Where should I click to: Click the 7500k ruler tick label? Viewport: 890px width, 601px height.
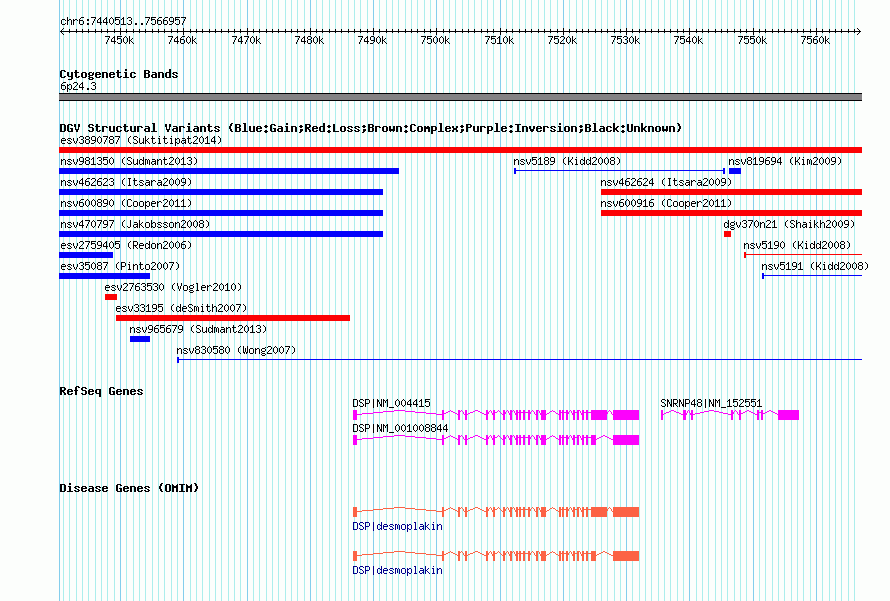point(435,40)
